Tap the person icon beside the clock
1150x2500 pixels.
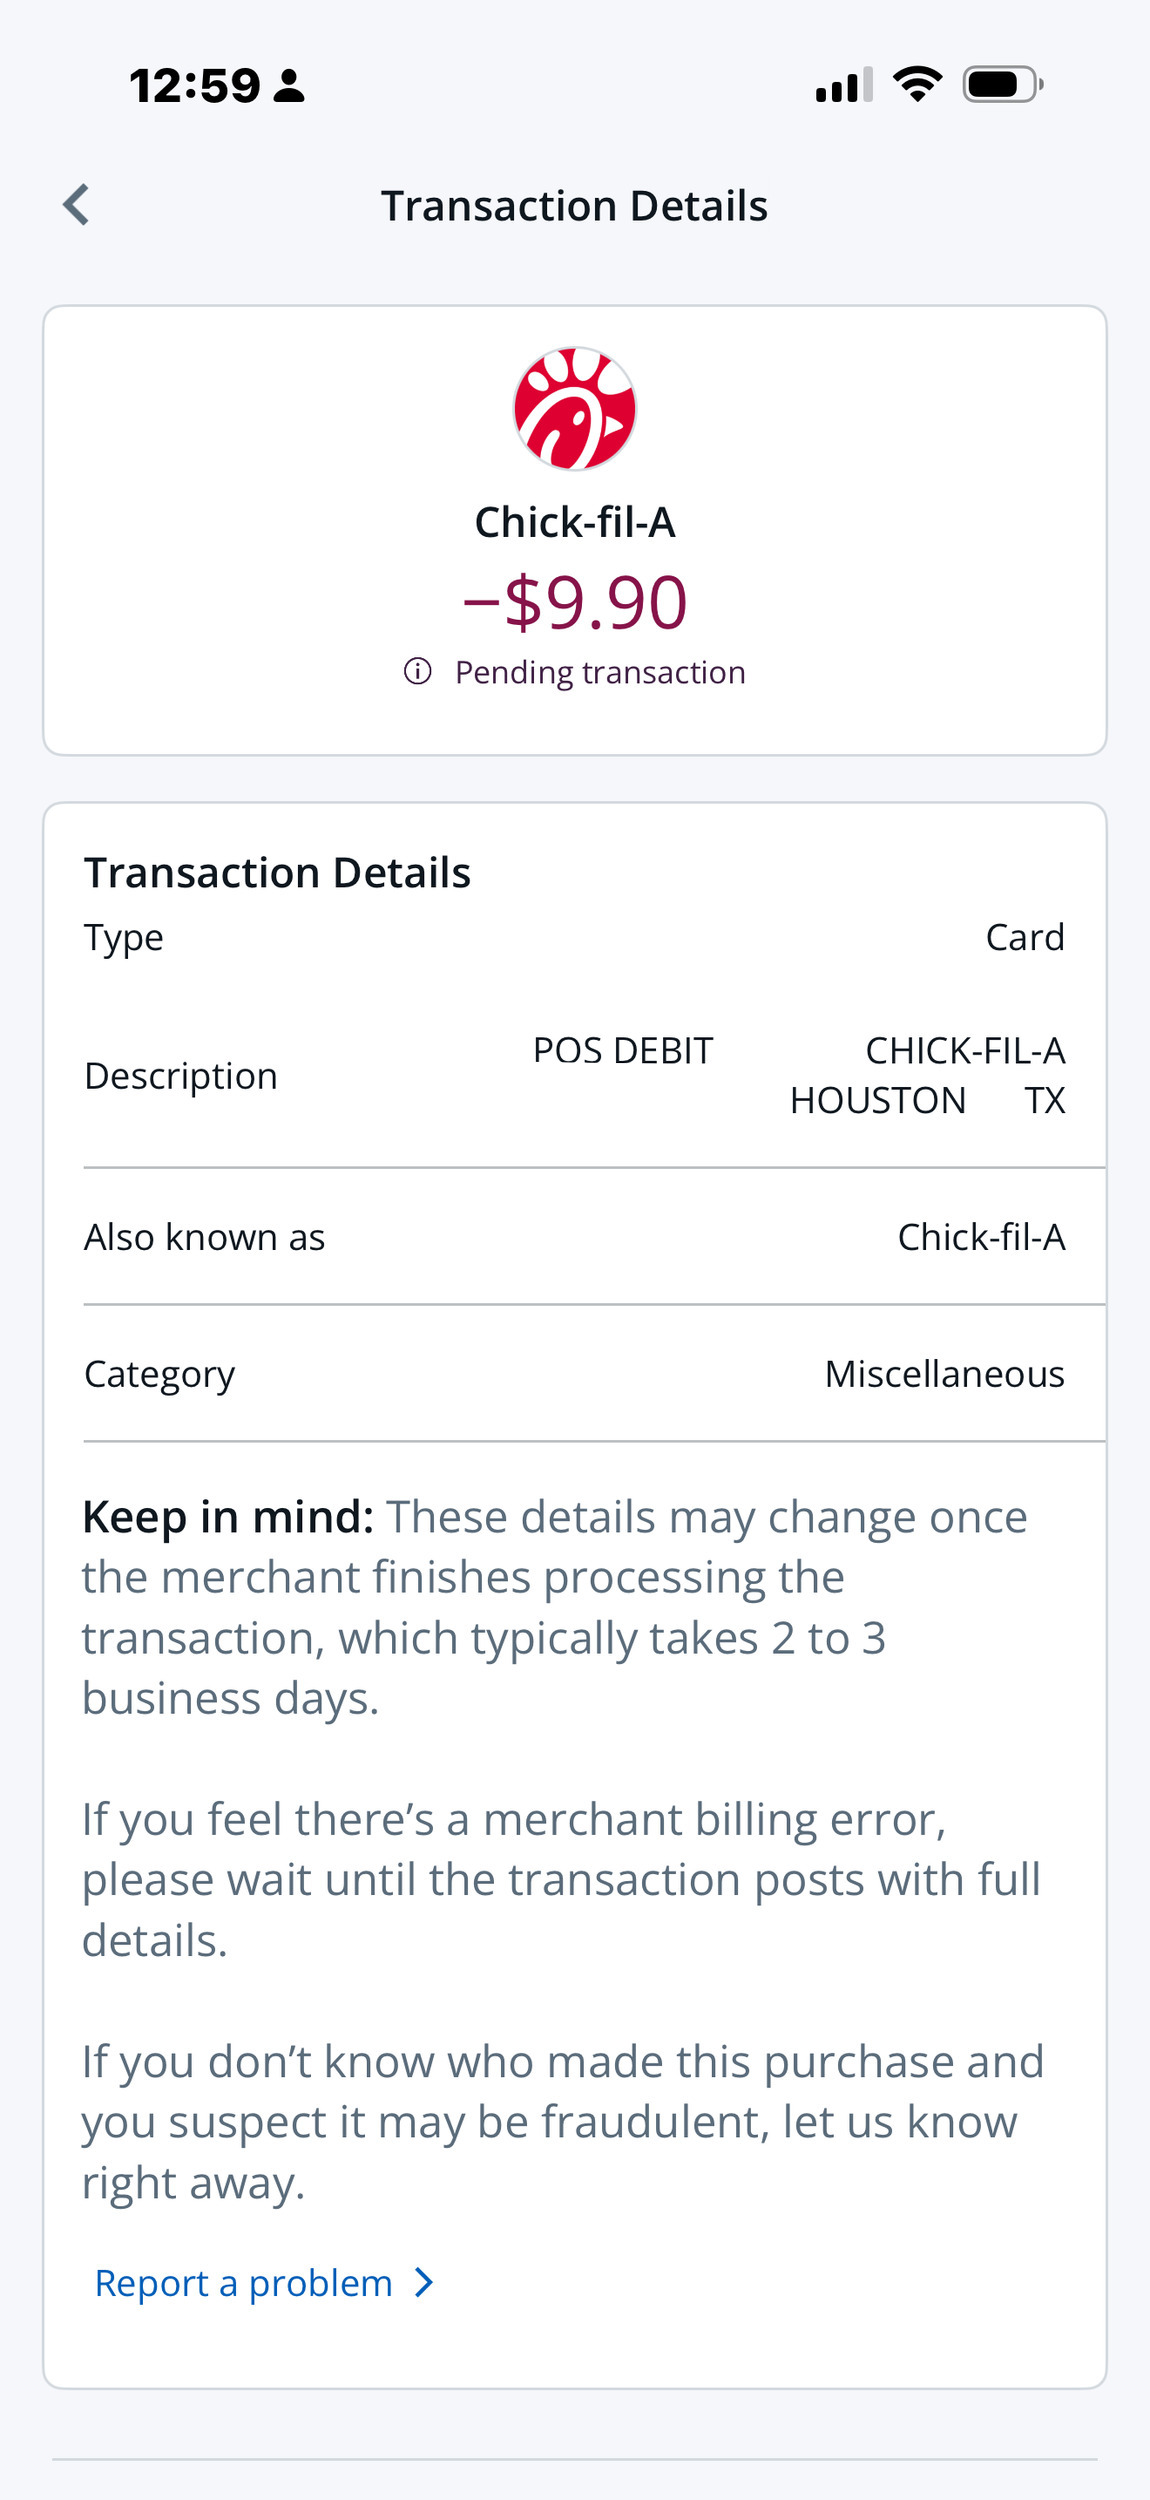[x=289, y=85]
